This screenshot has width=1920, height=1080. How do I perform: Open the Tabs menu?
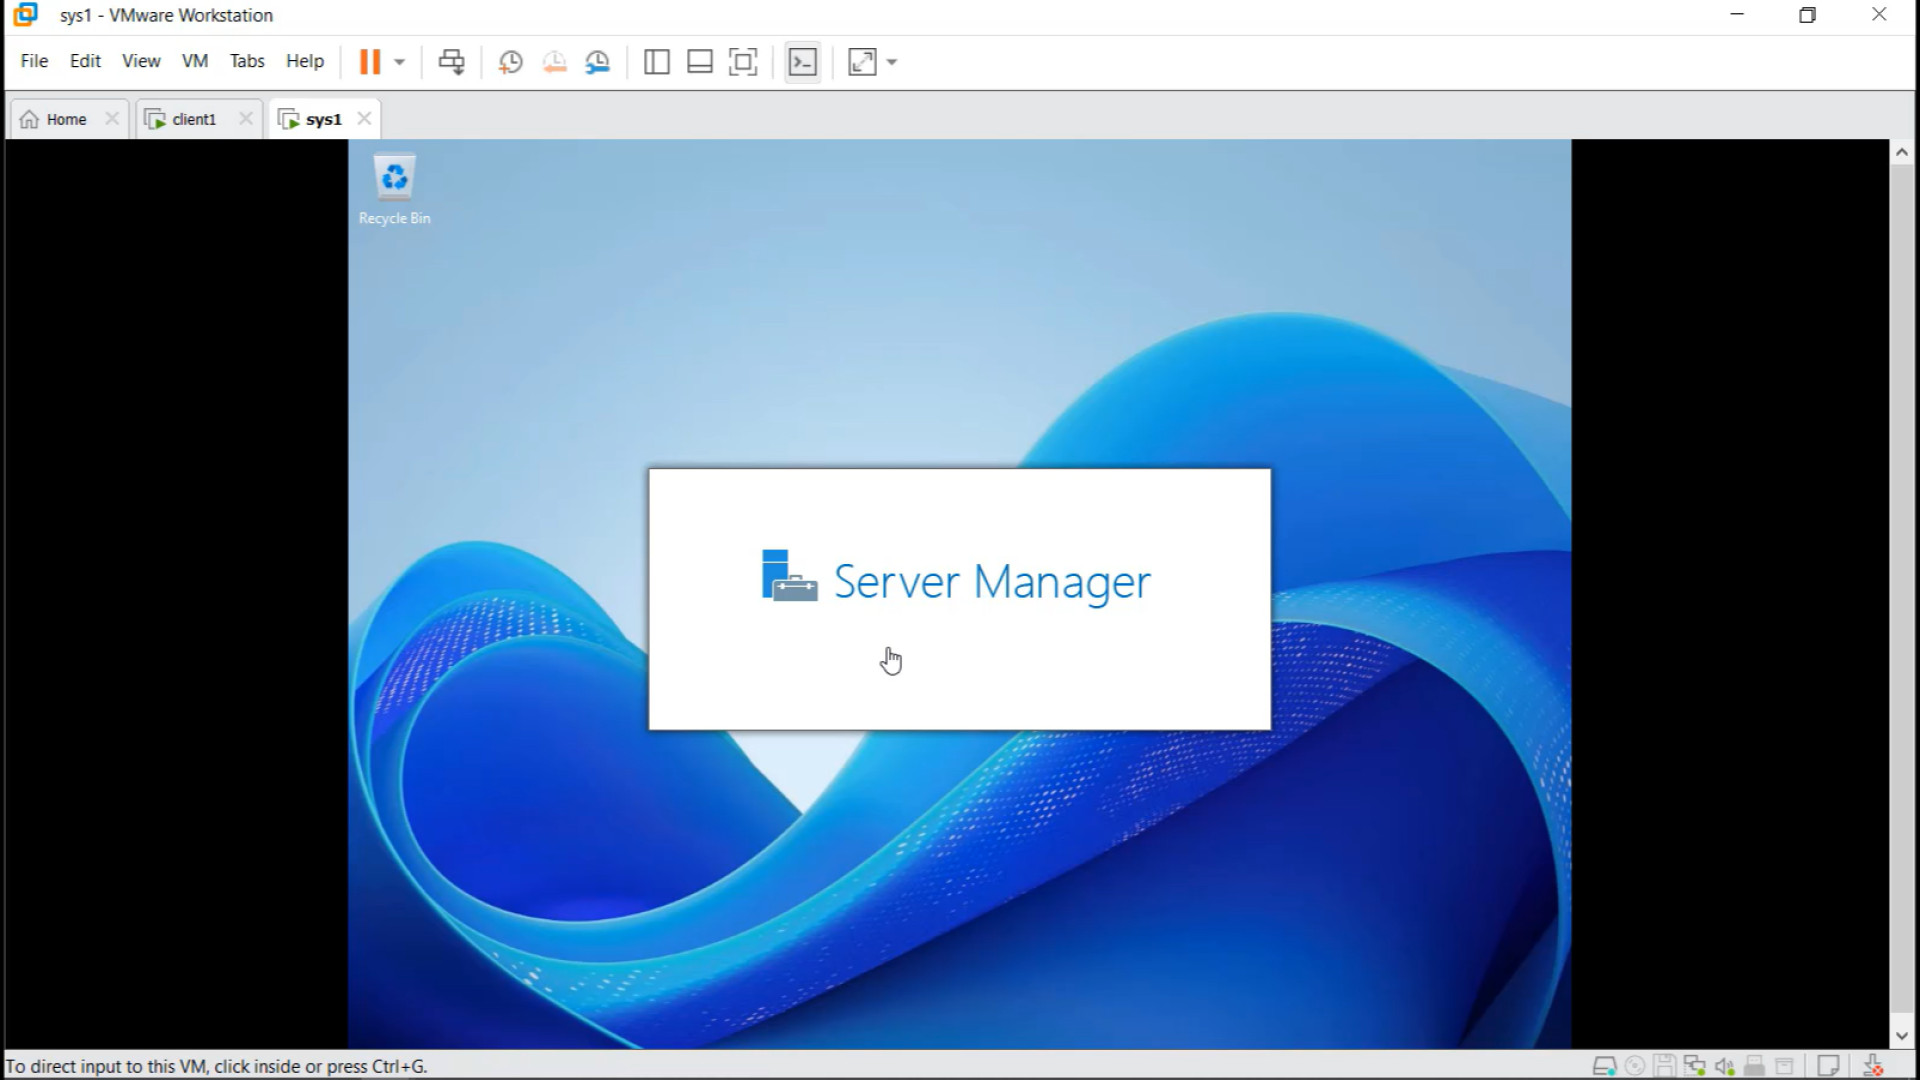pos(247,61)
